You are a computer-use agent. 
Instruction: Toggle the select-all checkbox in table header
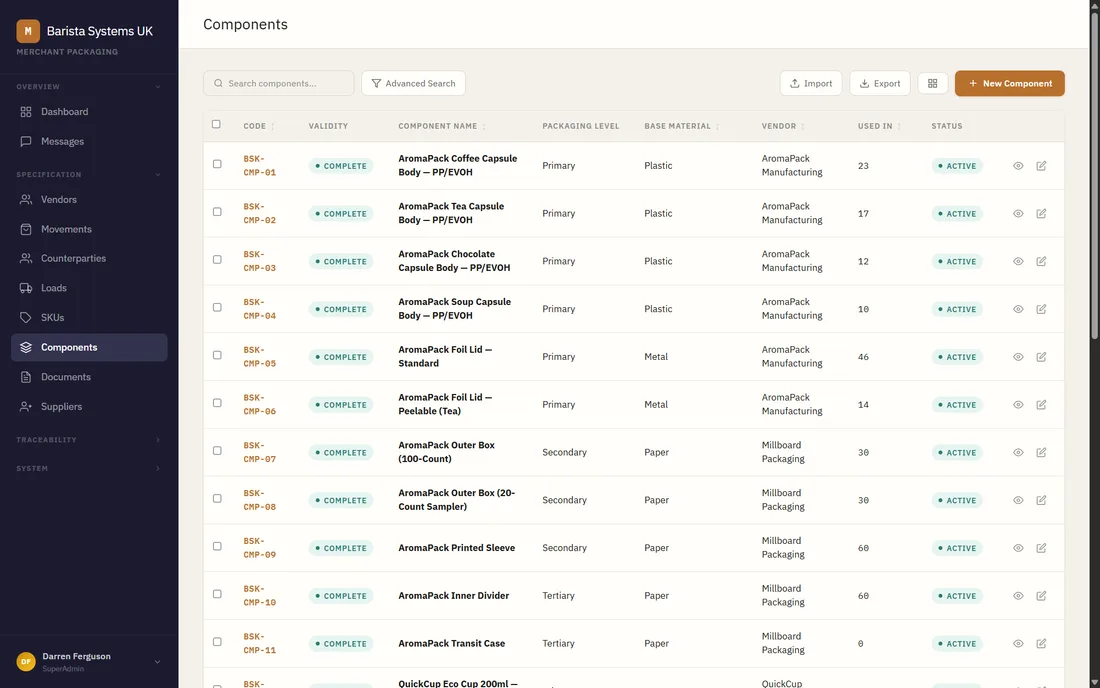click(x=216, y=124)
